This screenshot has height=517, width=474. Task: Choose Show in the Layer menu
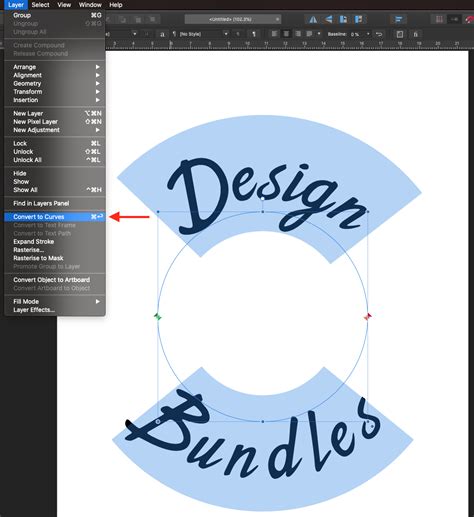[x=55, y=182]
